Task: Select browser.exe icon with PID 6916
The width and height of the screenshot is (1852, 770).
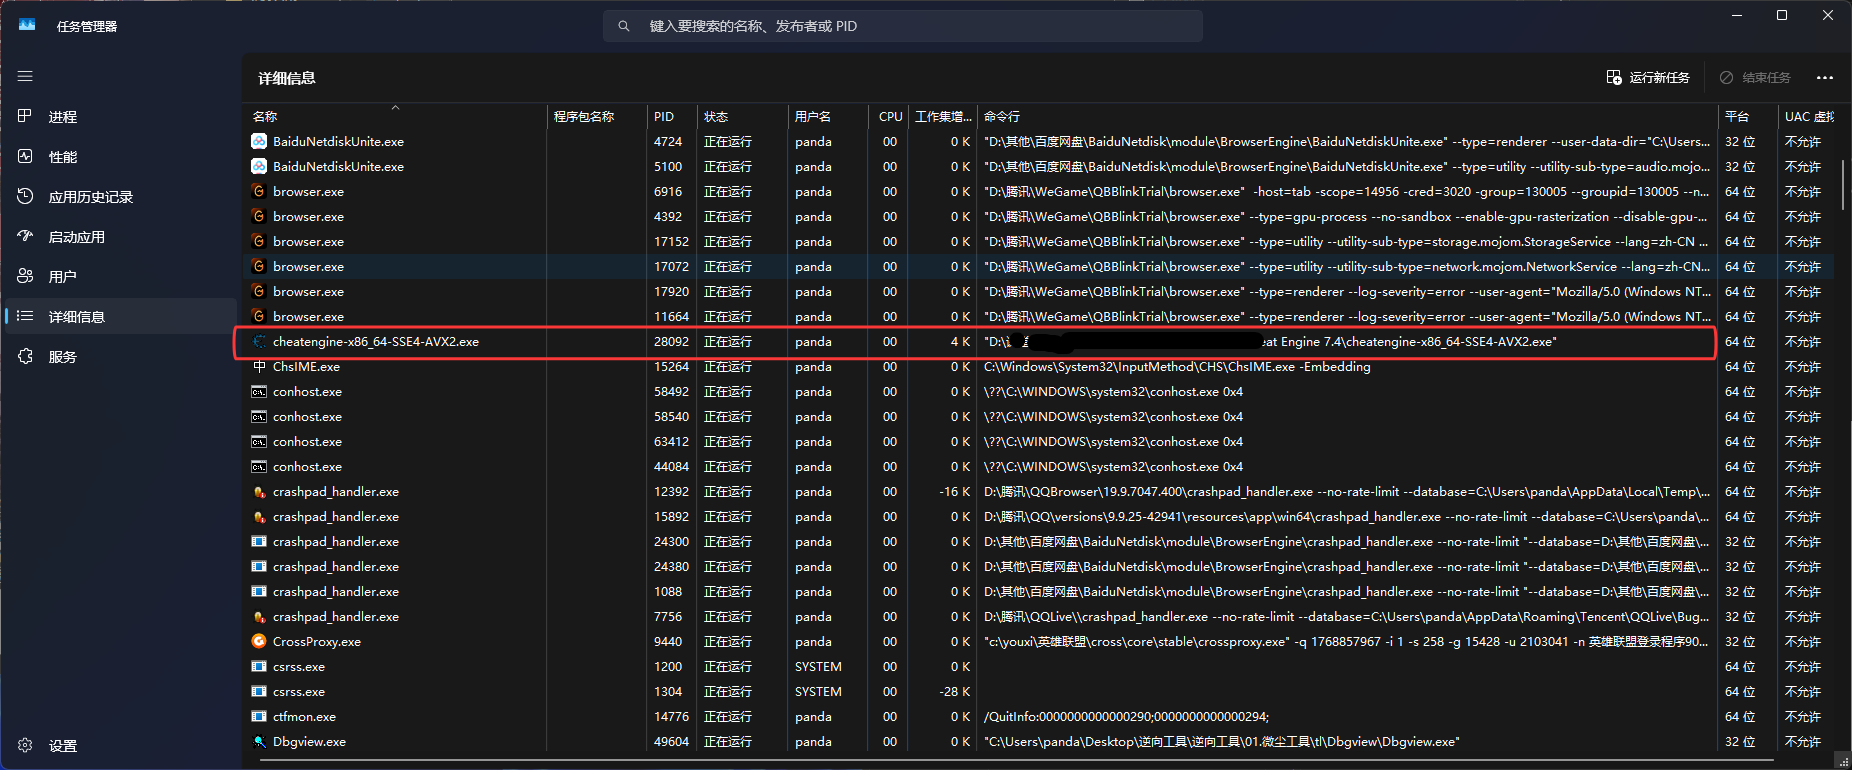Action: (x=259, y=191)
